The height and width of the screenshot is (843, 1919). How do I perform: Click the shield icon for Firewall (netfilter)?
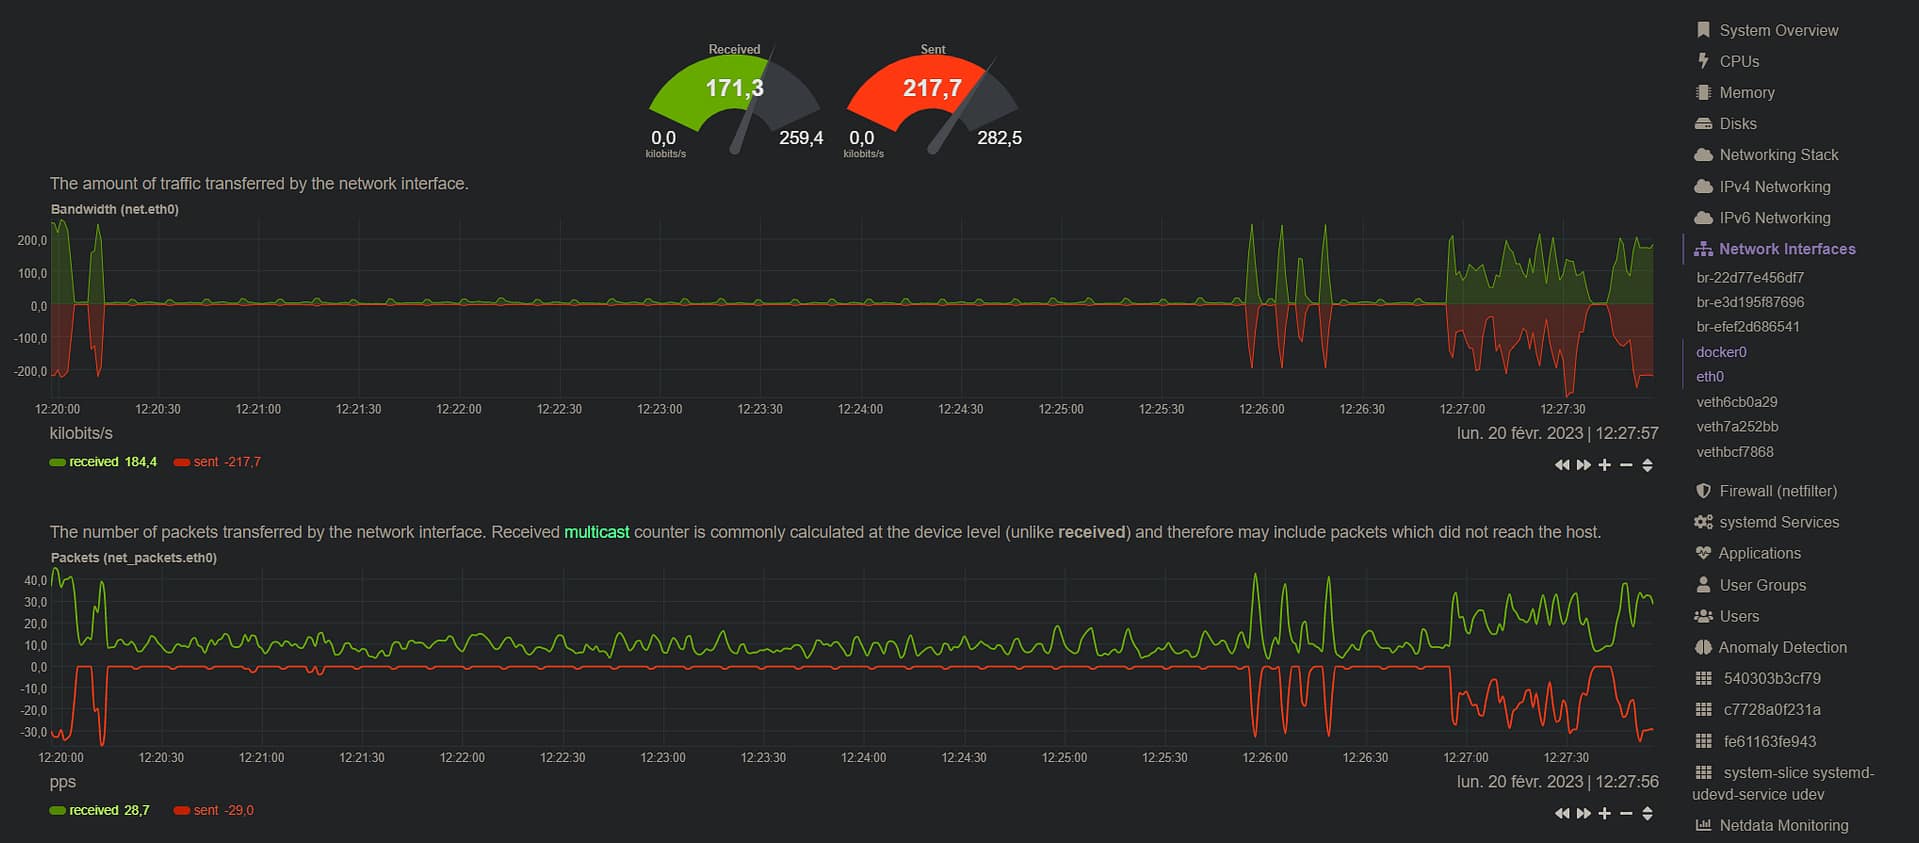(x=1703, y=491)
